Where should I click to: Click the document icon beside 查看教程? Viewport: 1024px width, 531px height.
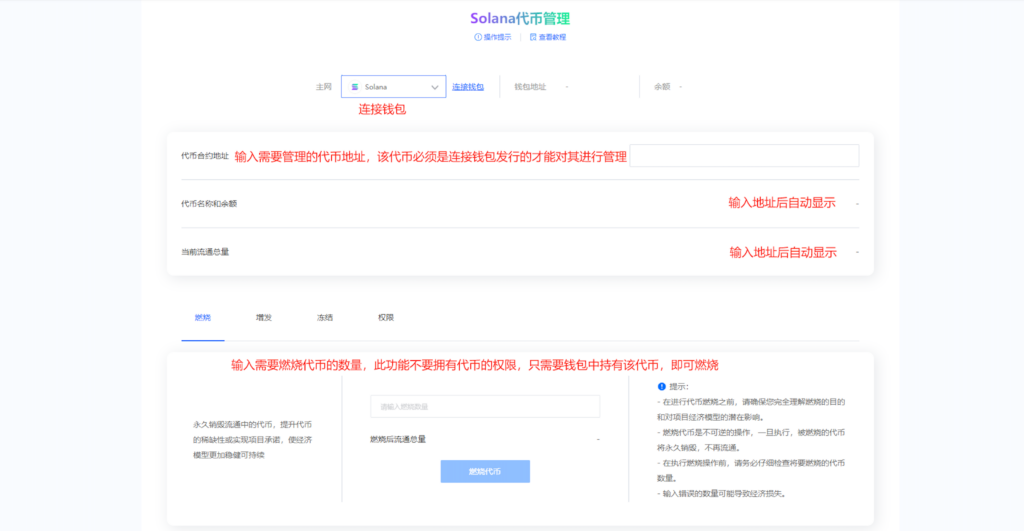[533, 37]
